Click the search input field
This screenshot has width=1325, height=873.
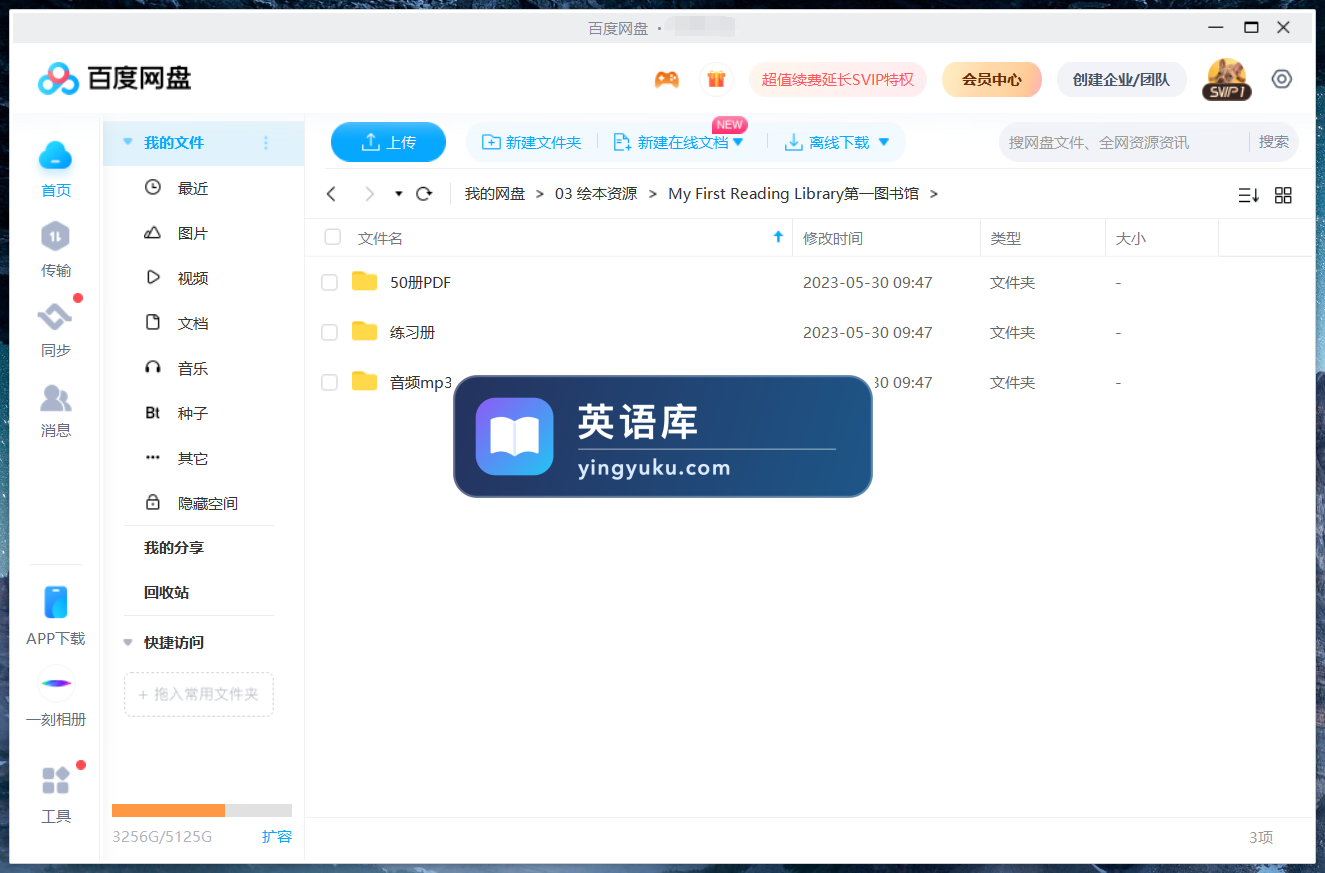[1123, 142]
